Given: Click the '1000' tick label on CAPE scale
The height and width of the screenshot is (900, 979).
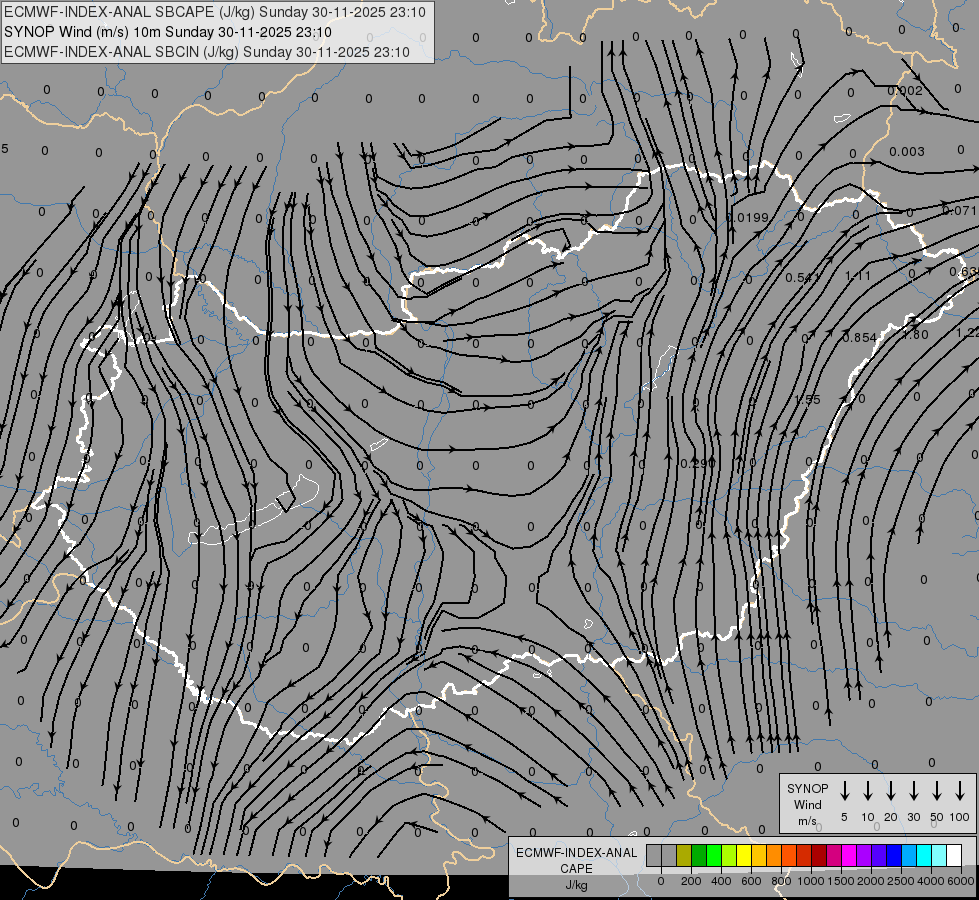Looking at the screenshot, I should coord(811,881).
